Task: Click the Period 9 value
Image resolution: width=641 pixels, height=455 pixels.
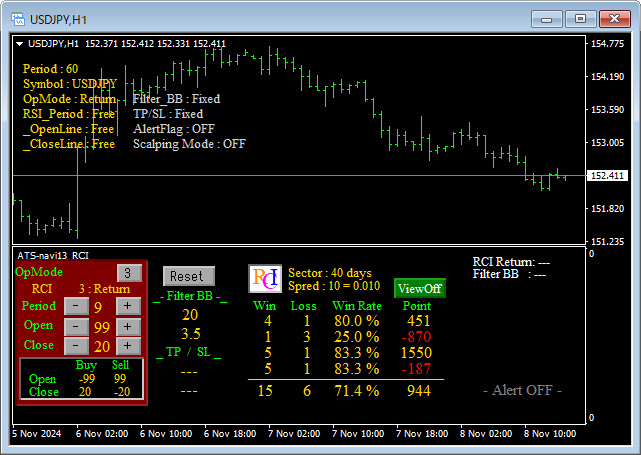Action: click(x=98, y=307)
